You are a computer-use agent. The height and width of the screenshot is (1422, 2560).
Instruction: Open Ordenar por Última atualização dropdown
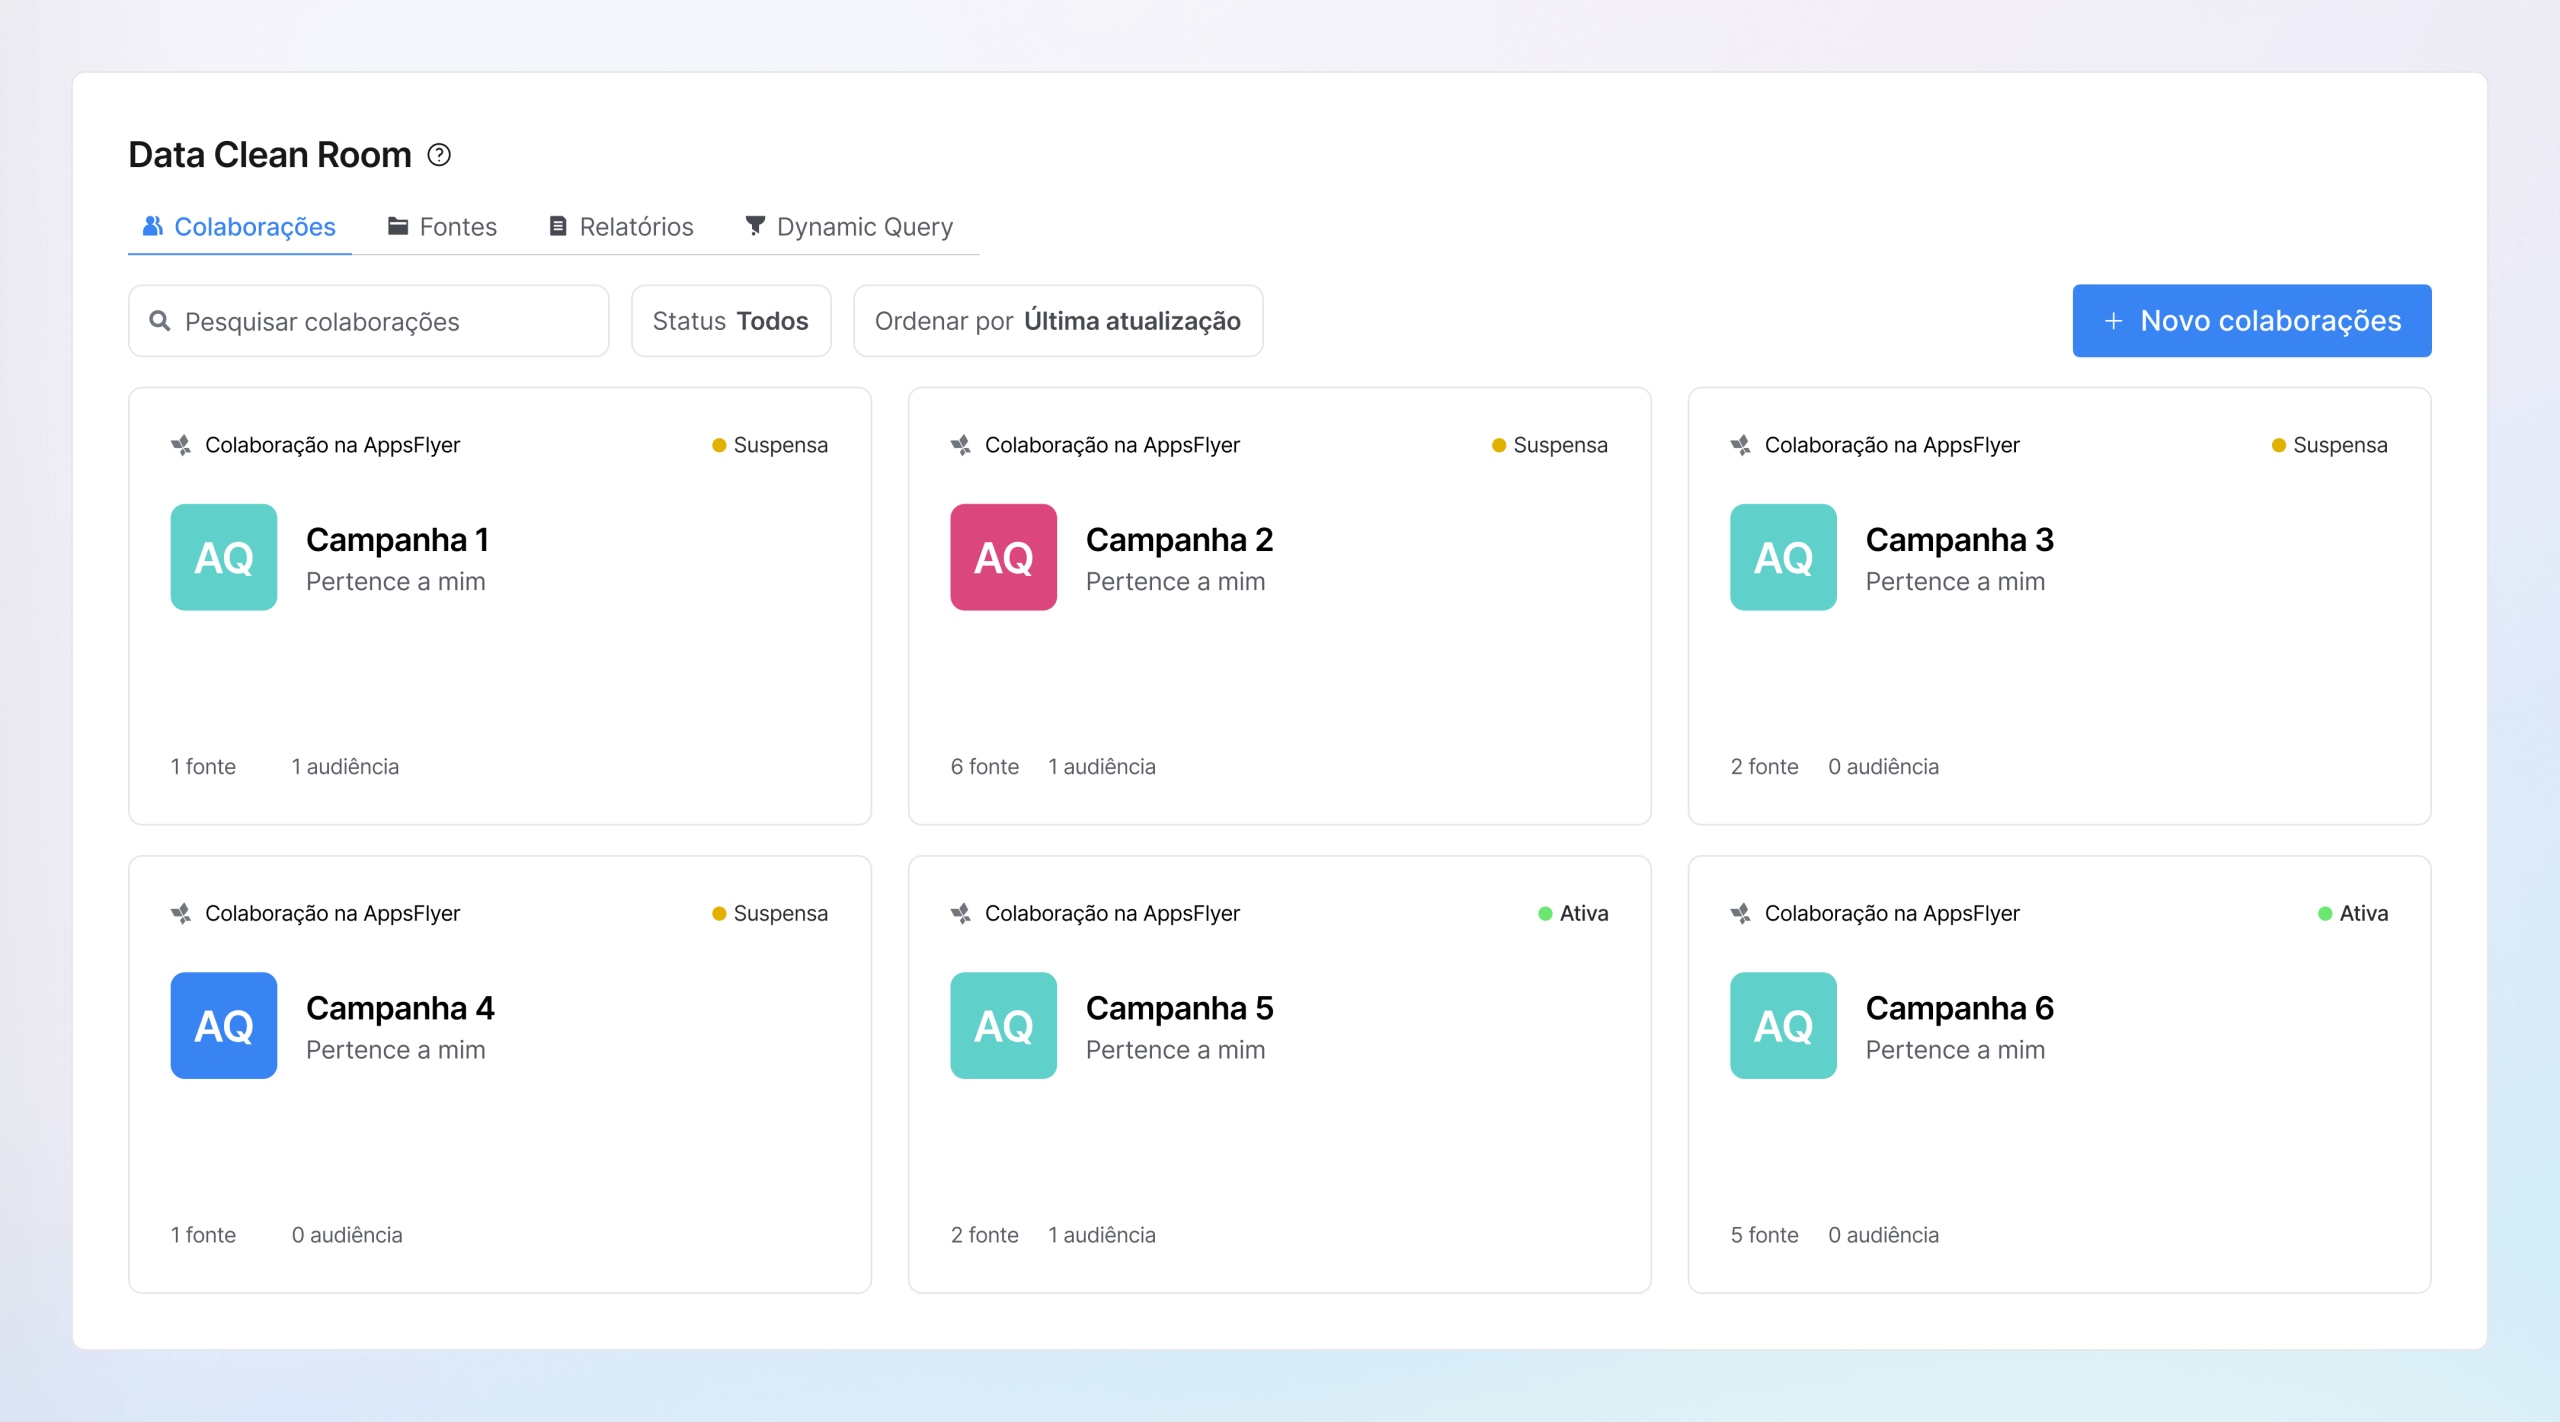[1058, 321]
